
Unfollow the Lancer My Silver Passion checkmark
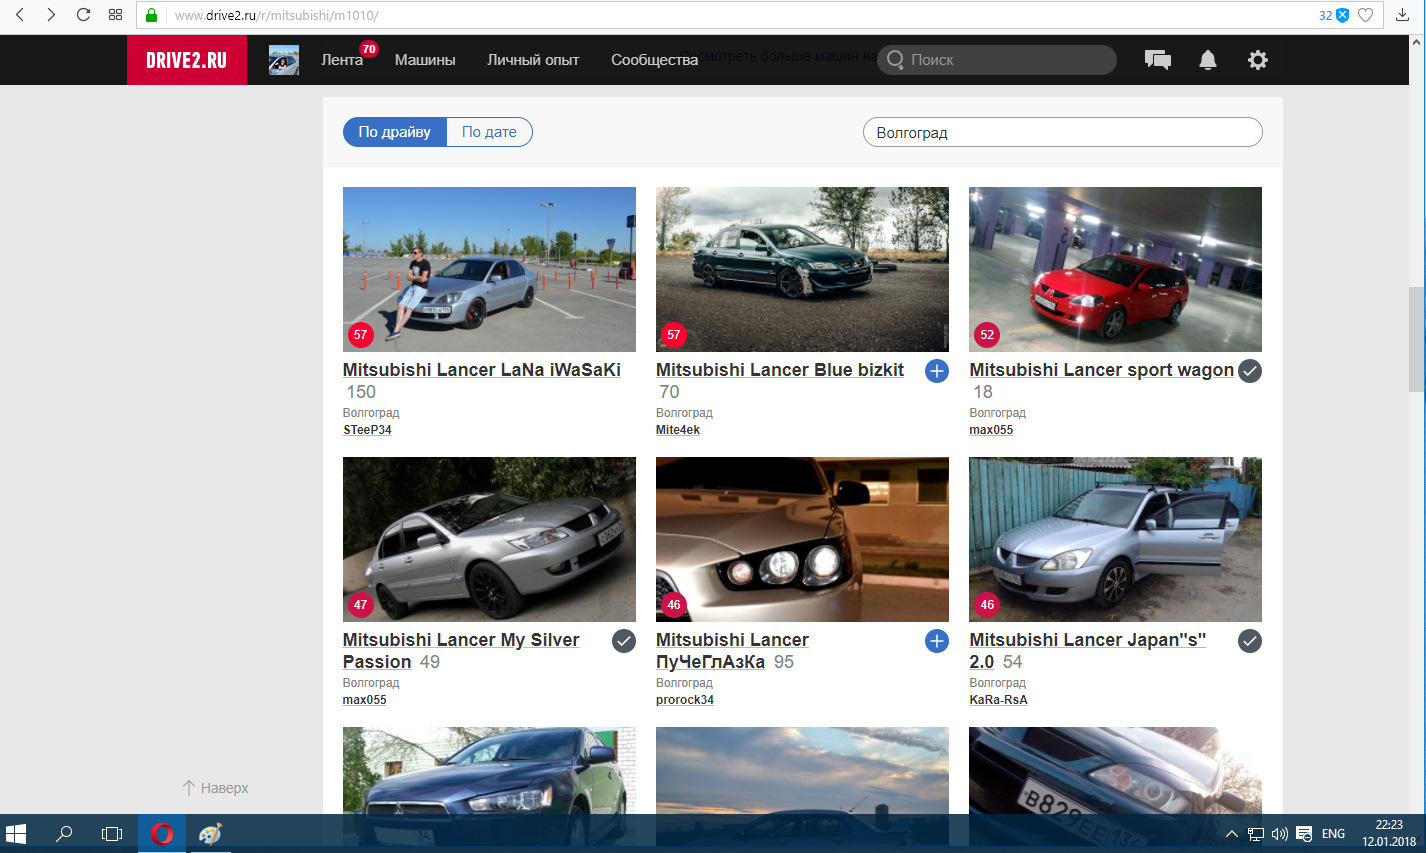click(x=624, y=641)
